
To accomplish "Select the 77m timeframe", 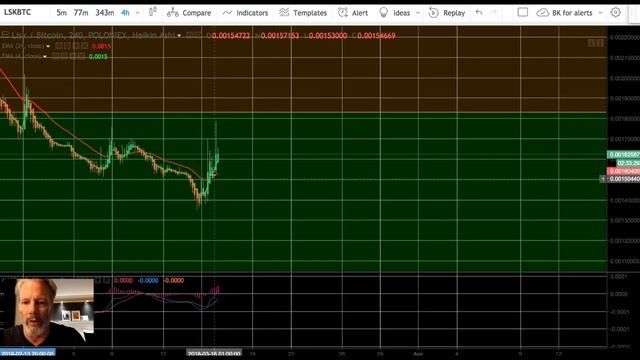I will (81, 13).
